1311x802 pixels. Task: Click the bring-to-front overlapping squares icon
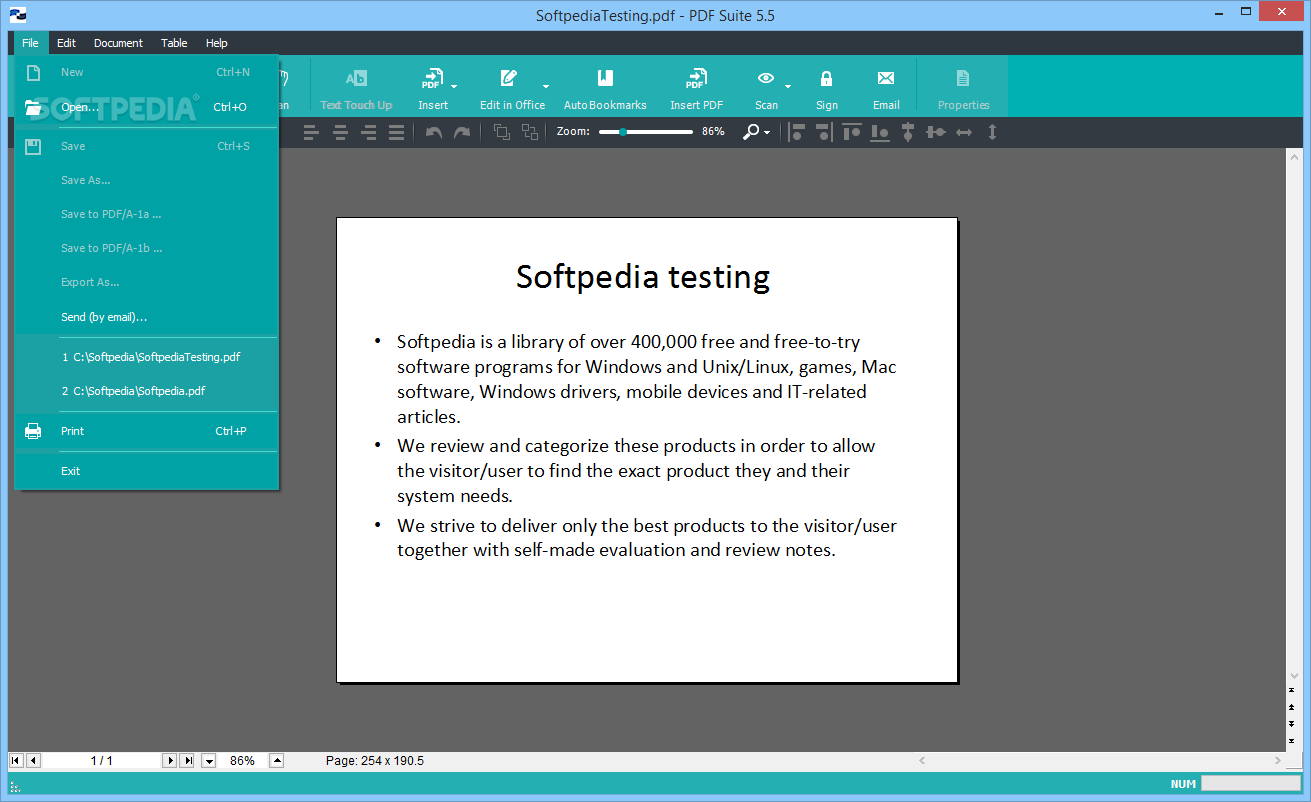(x=501, y=132)
